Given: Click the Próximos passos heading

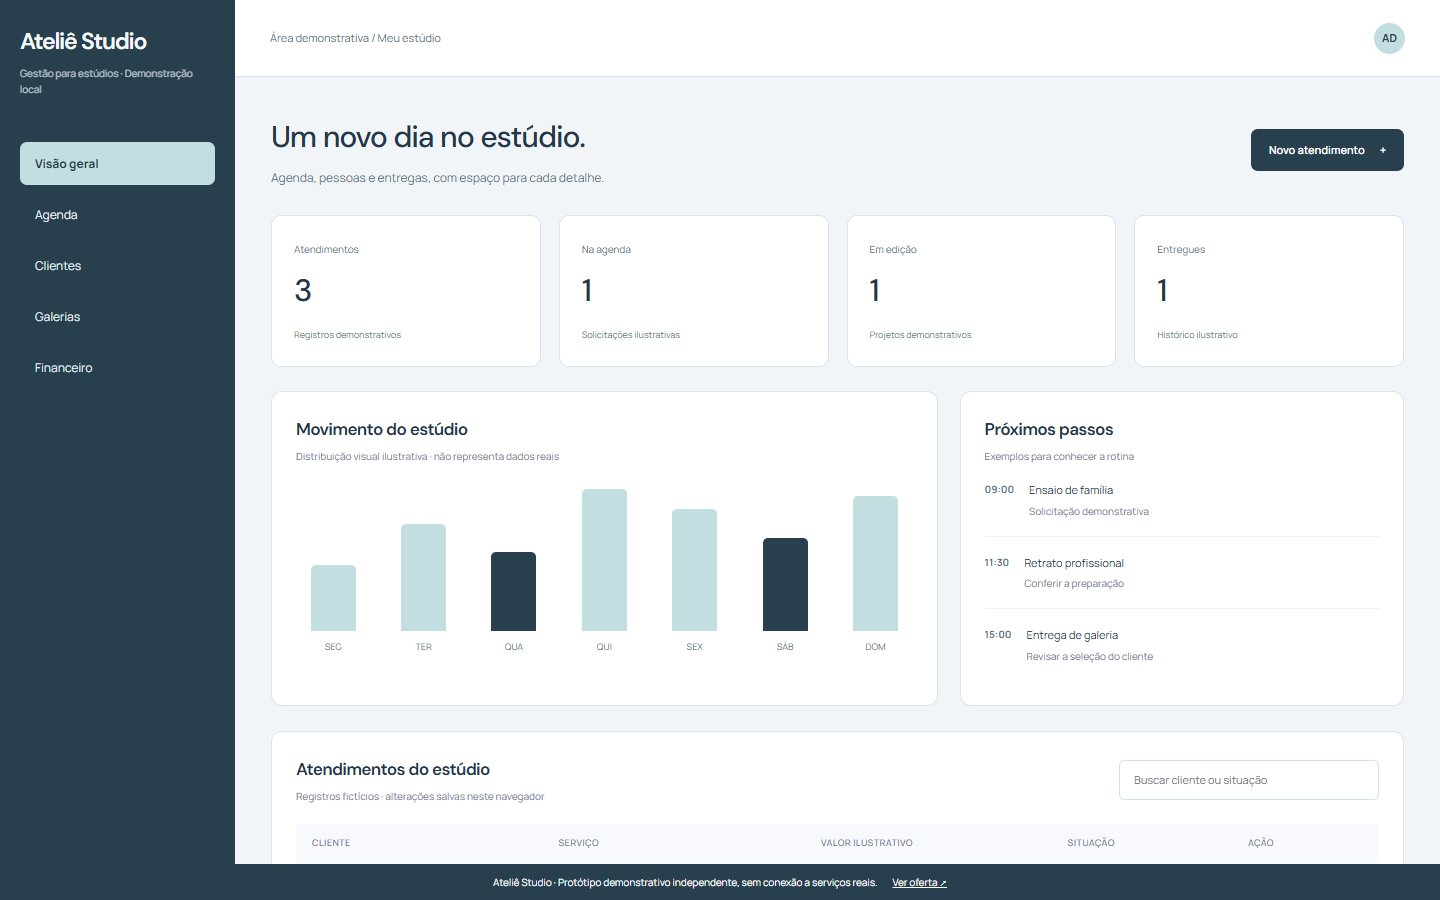Looking at the screenshot, I should click(1048, 429).
